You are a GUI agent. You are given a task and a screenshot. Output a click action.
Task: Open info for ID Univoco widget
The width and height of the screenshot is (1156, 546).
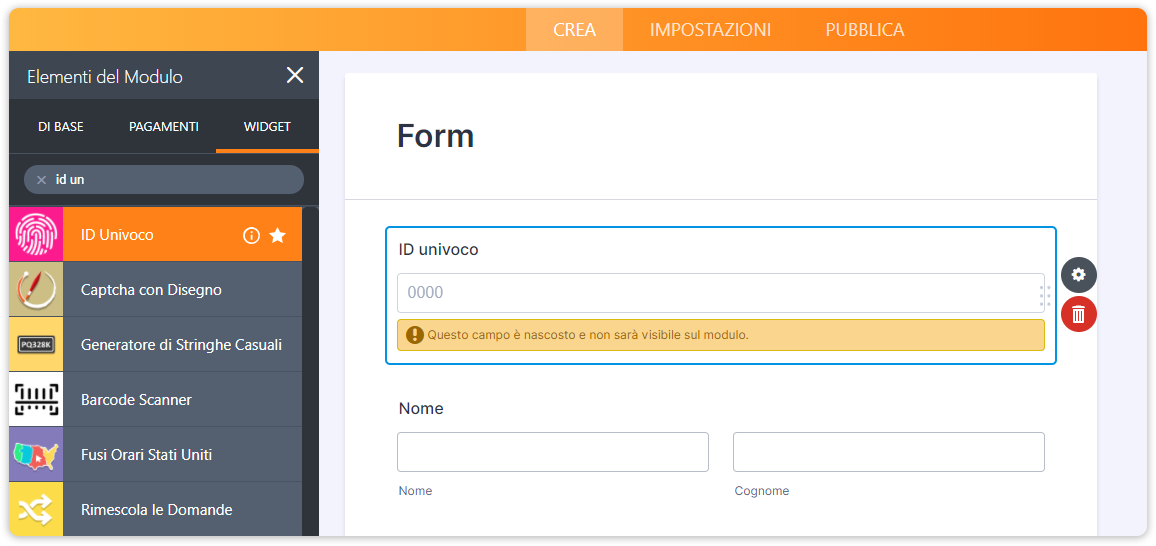point(251,236)
